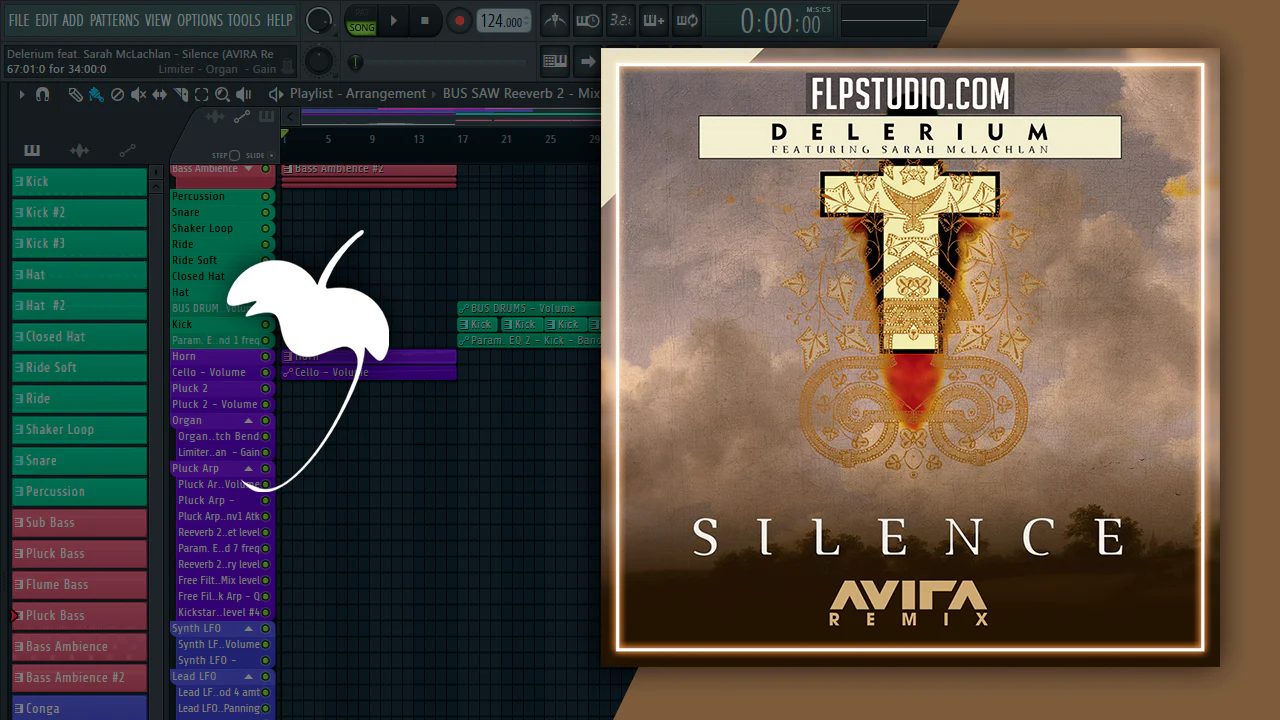The image size is (1280, 720).
Task: Switch to PAT mode
Action: tap(361, 15)
